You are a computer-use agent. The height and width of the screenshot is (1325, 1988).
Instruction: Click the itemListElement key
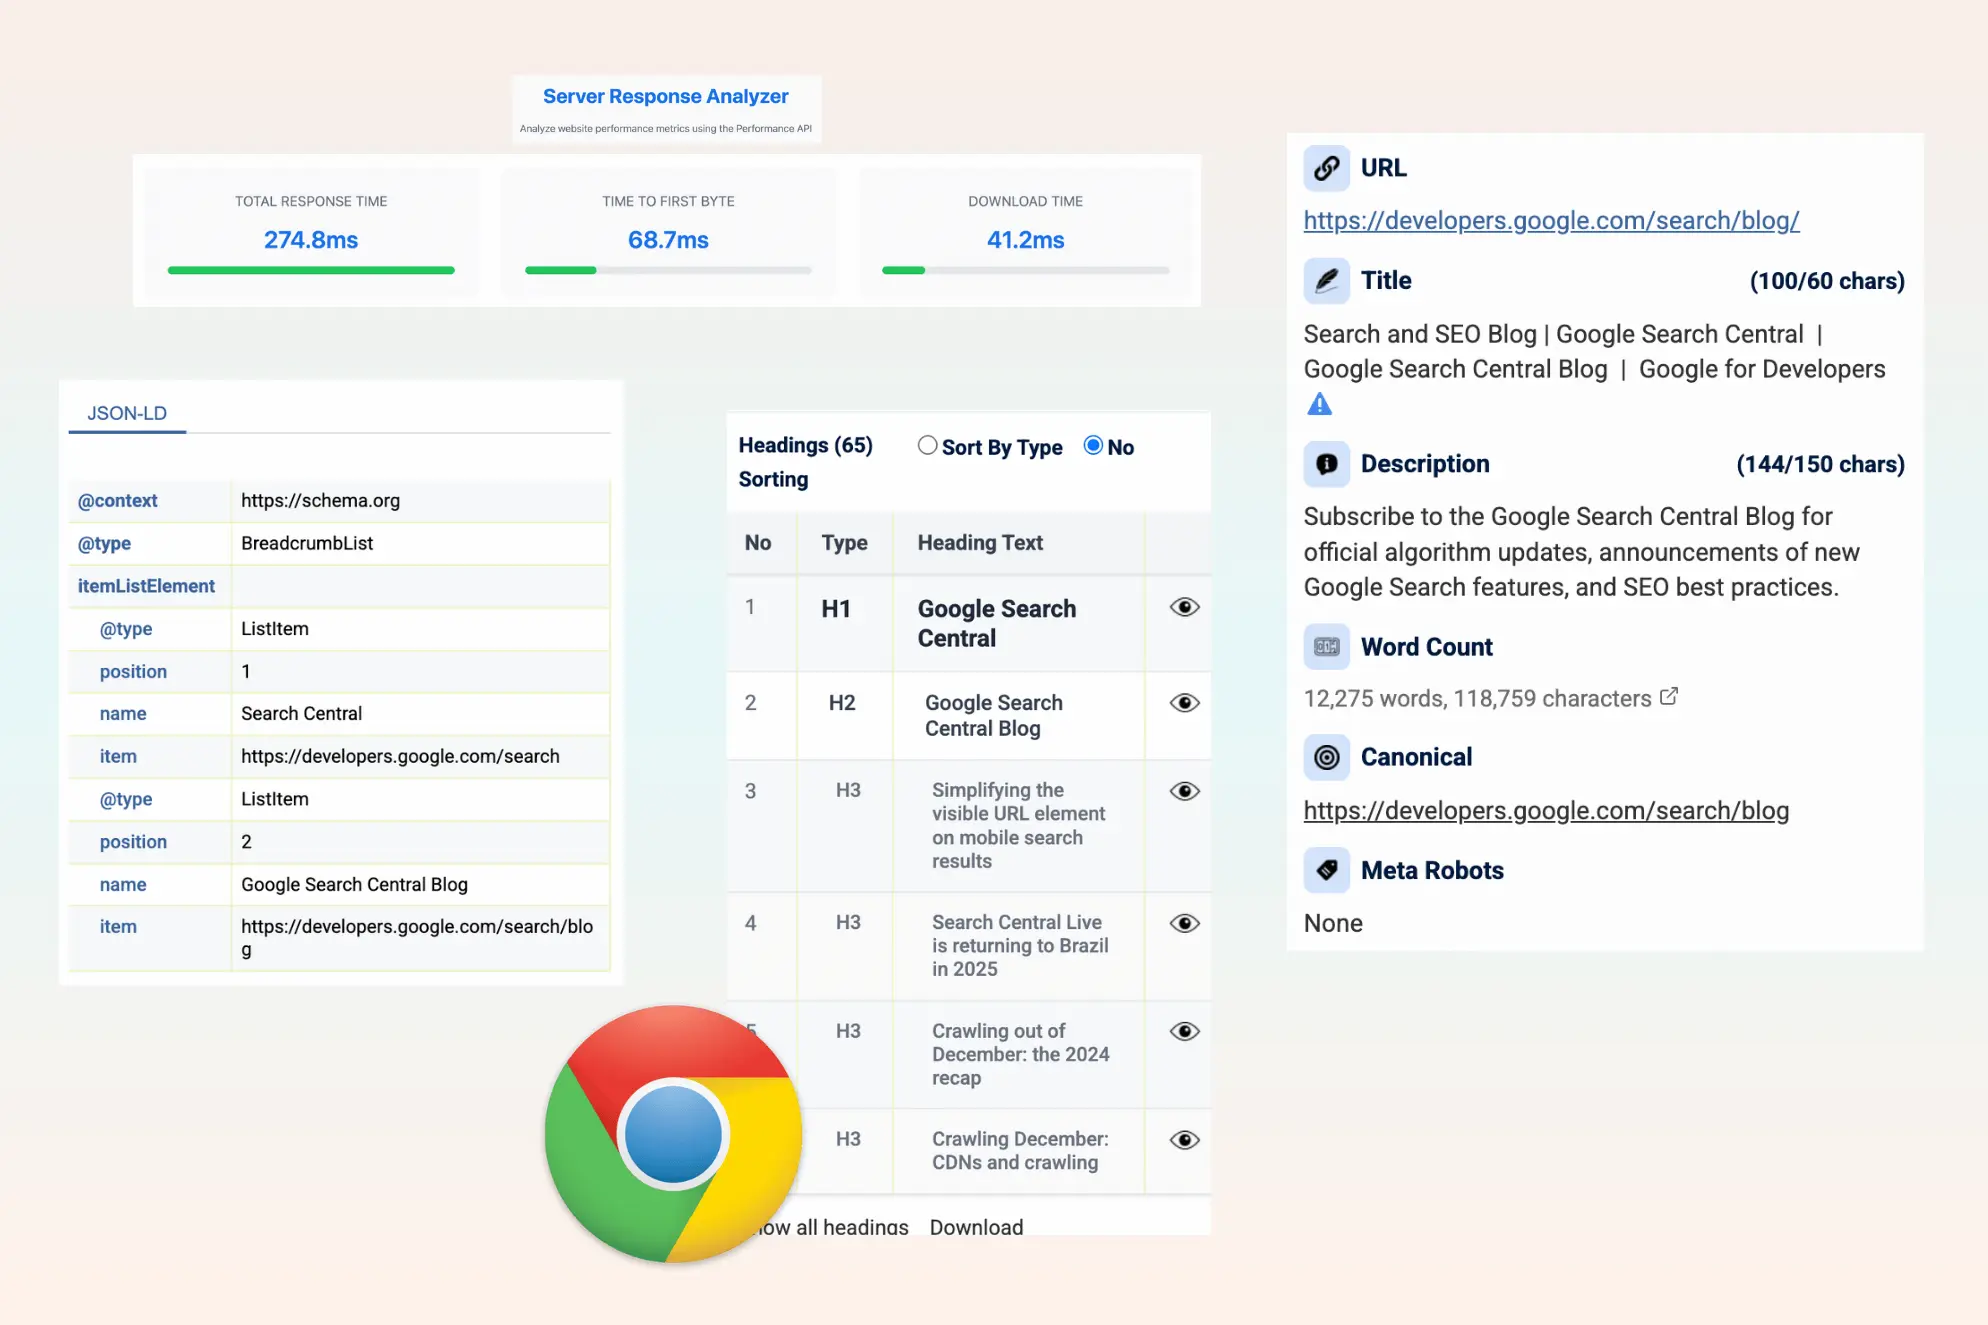pos(146,586)
